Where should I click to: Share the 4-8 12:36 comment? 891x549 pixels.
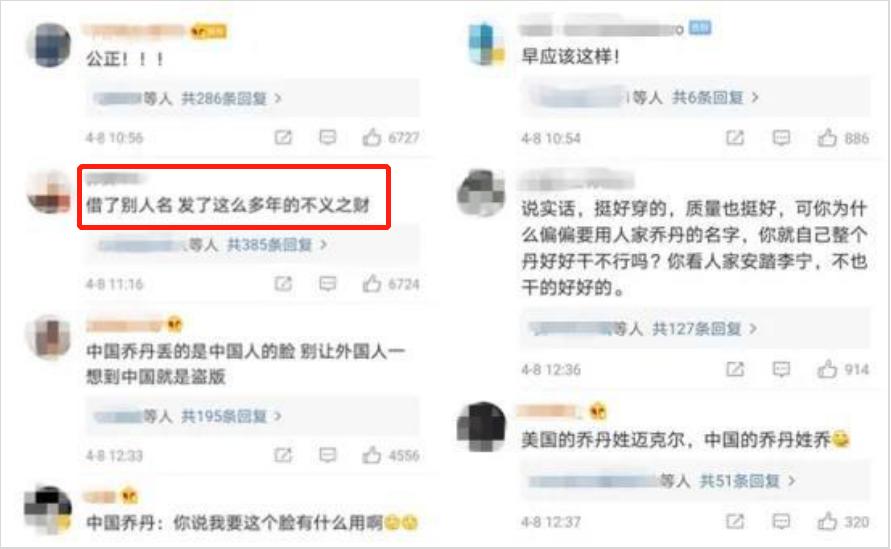pyautogui.click(x=735, y=369)
